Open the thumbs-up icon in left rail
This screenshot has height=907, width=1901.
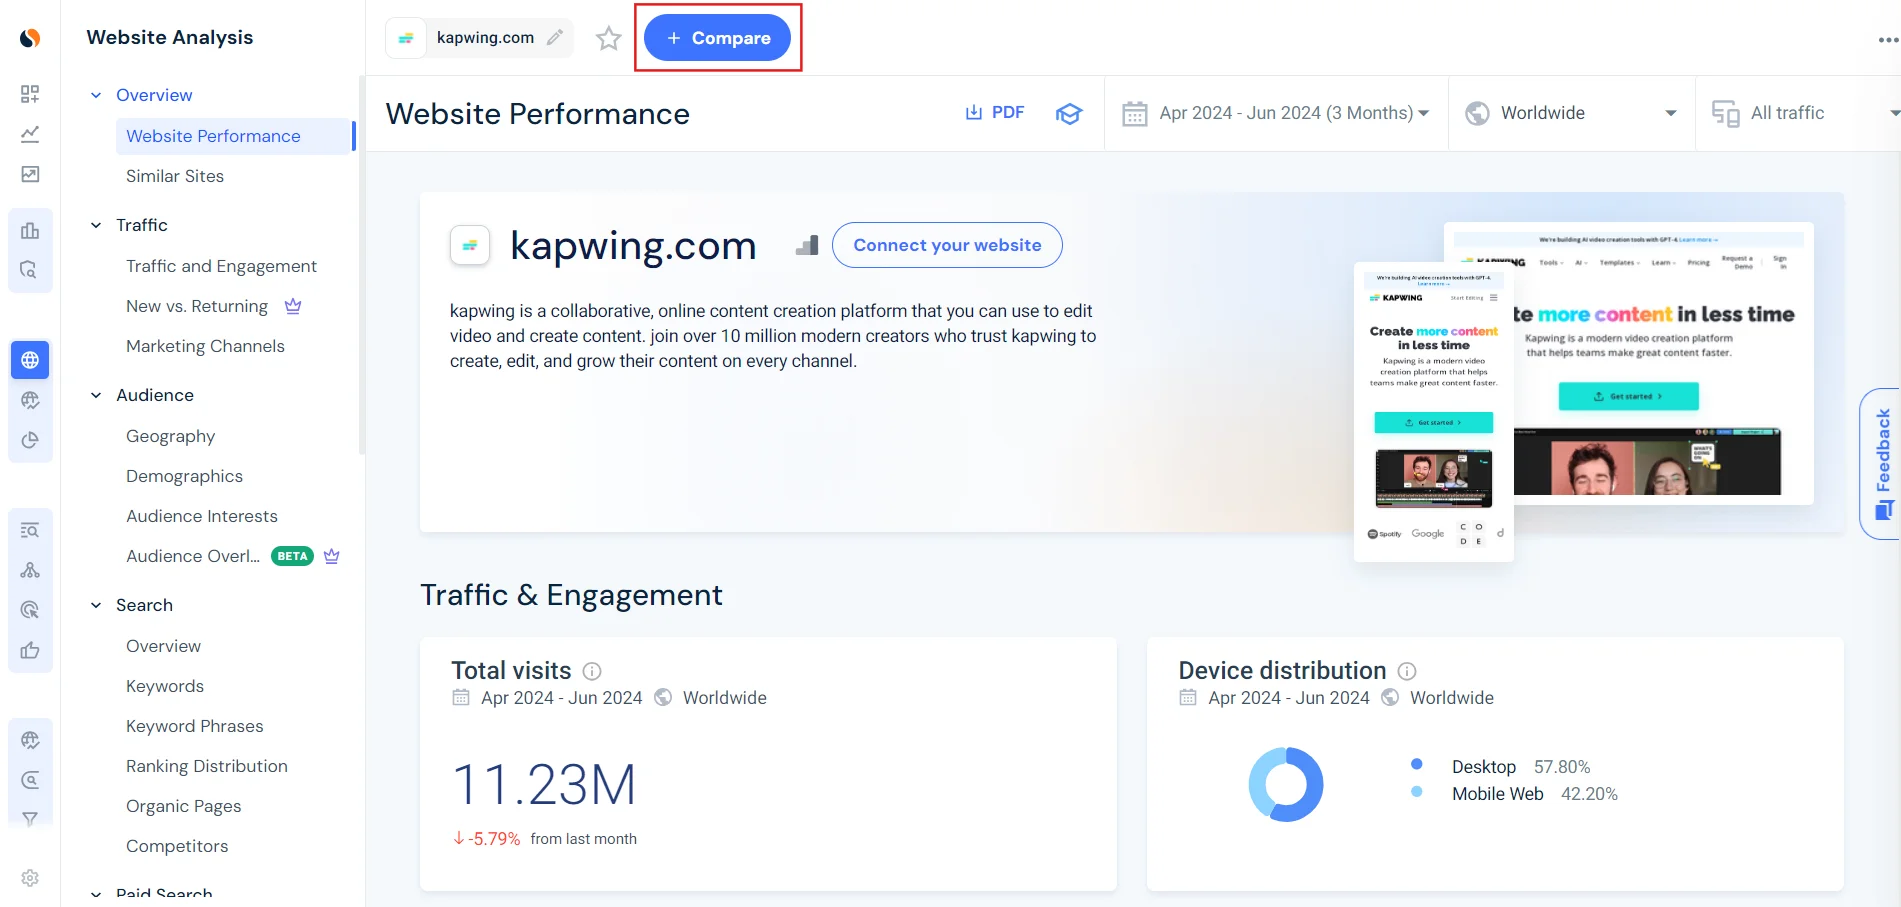pos(30,650)
